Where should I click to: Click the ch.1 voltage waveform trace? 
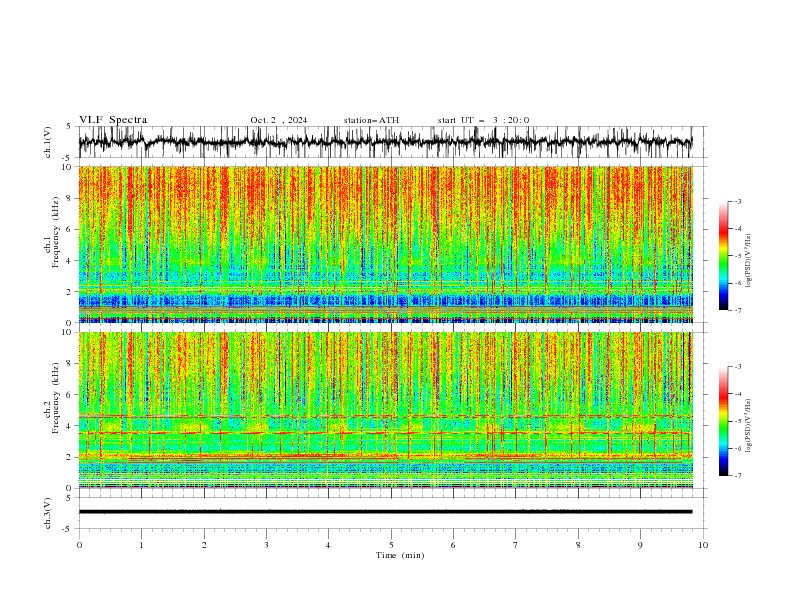(x=385, y=142)
